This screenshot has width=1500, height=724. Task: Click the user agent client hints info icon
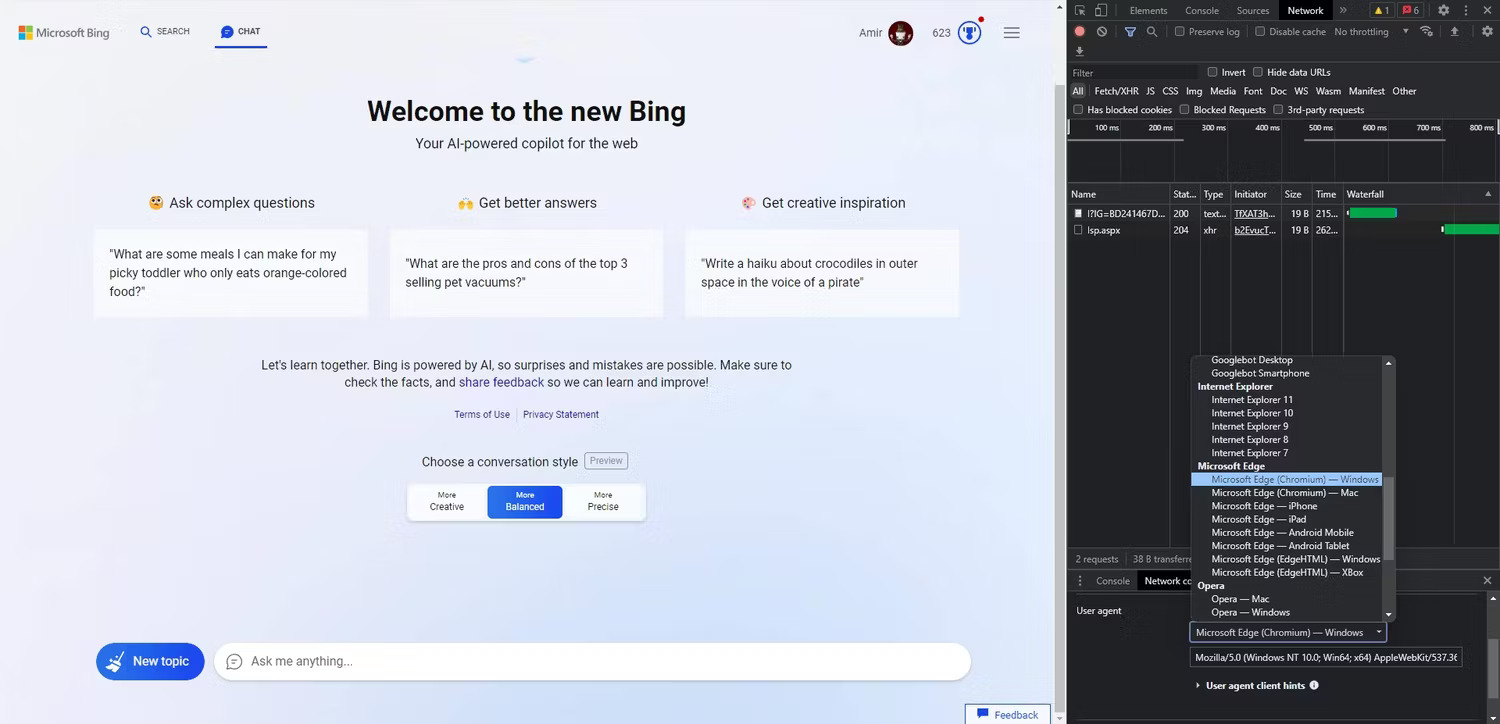click(x=1314, y=685)
